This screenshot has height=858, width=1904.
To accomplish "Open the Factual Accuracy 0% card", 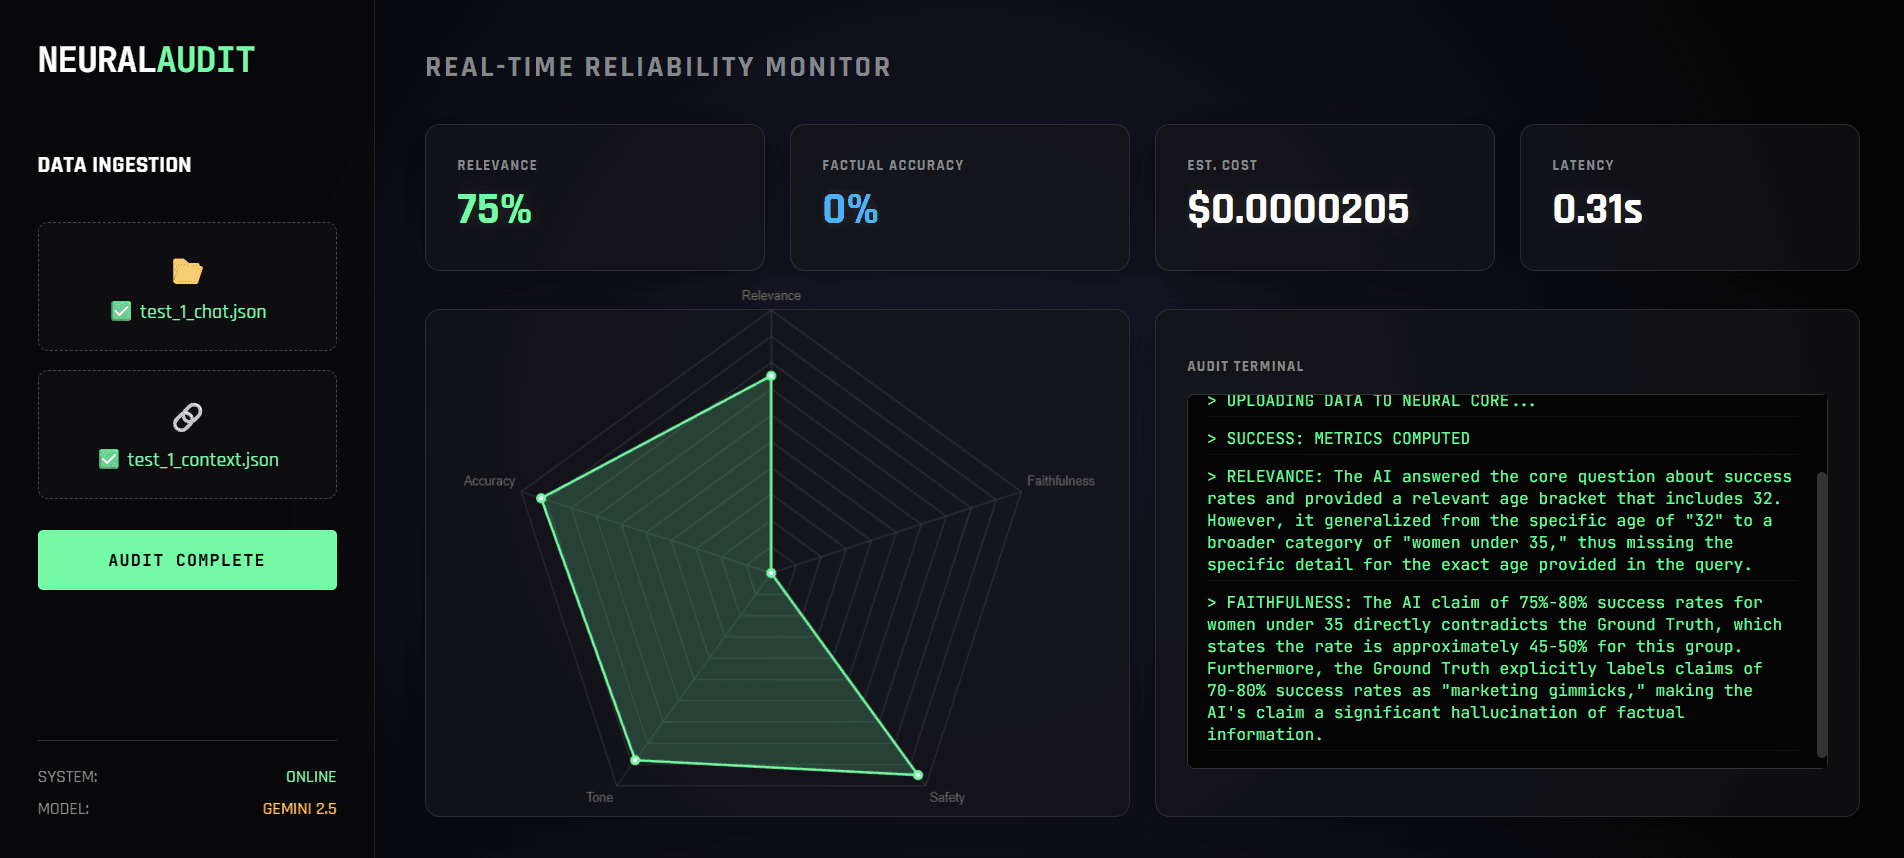I will point(960,197).
